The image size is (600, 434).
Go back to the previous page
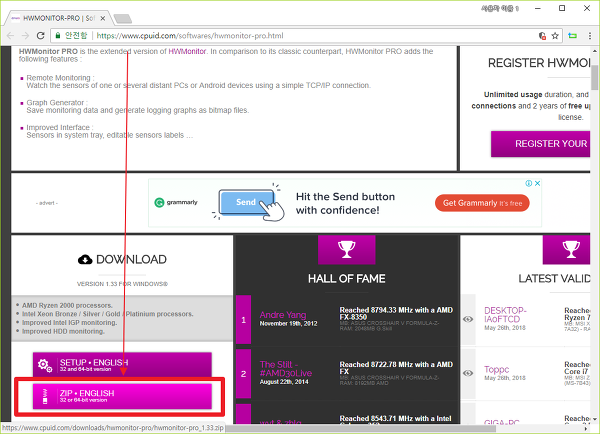[x=10, y=36]
